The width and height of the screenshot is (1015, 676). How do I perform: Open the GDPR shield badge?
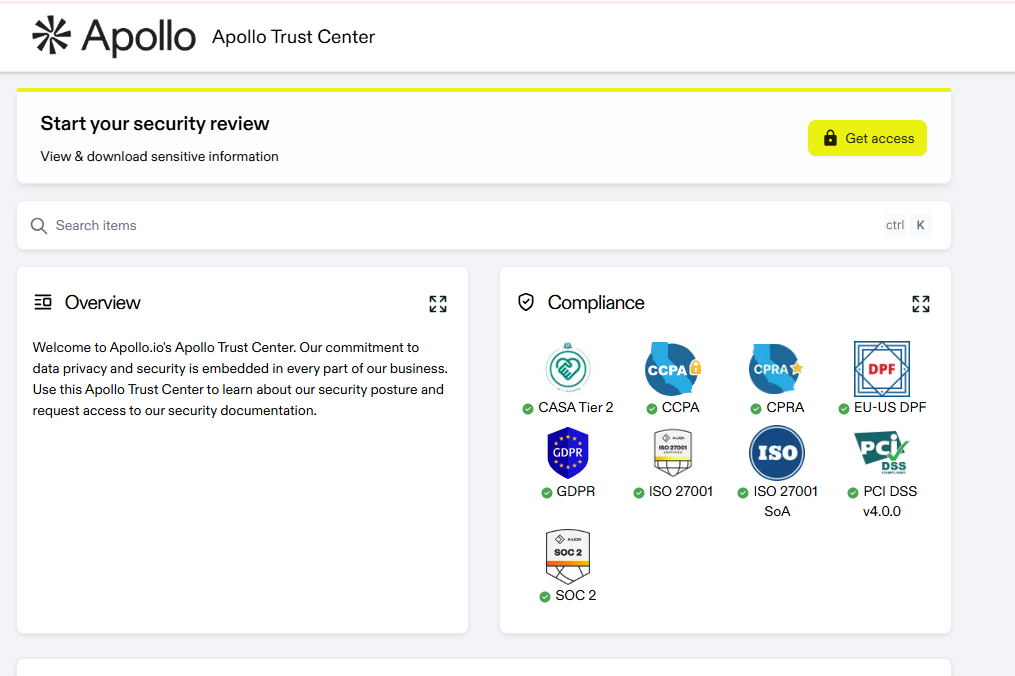(568, 453)
